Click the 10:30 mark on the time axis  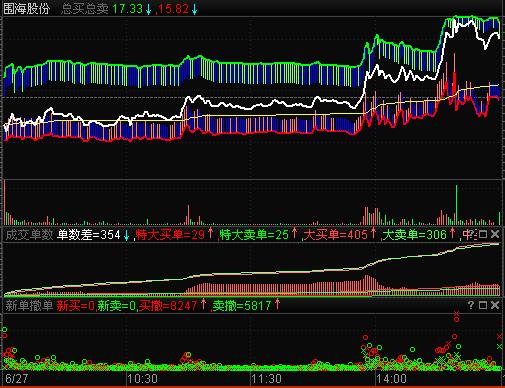[x=143, y=379]
